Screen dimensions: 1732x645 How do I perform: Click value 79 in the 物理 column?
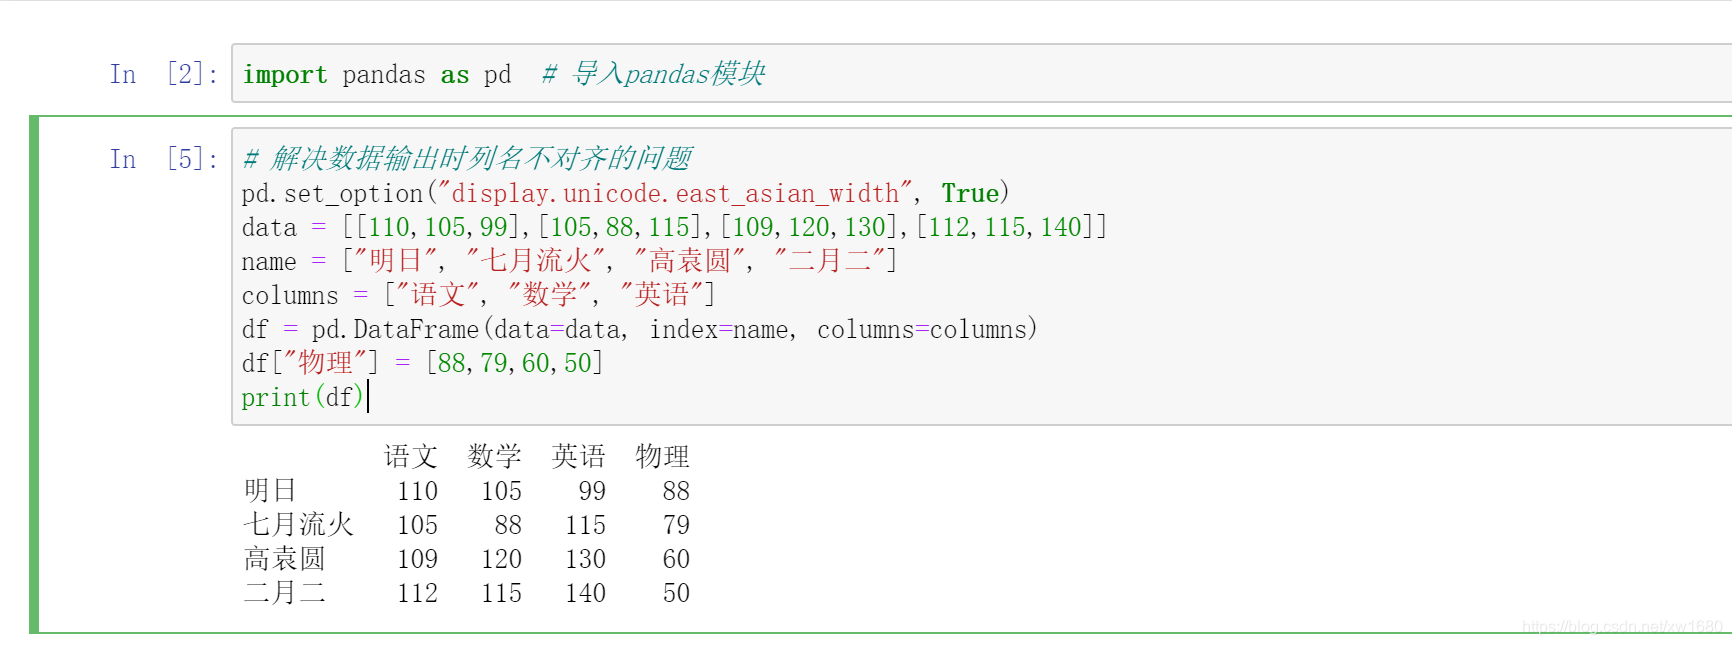point(676,525)
